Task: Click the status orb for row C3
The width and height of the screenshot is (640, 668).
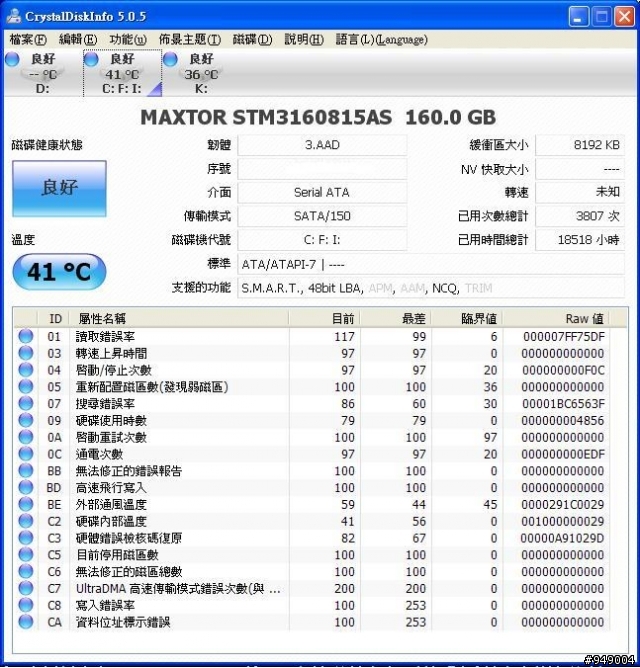Action: tap(26, 538)
